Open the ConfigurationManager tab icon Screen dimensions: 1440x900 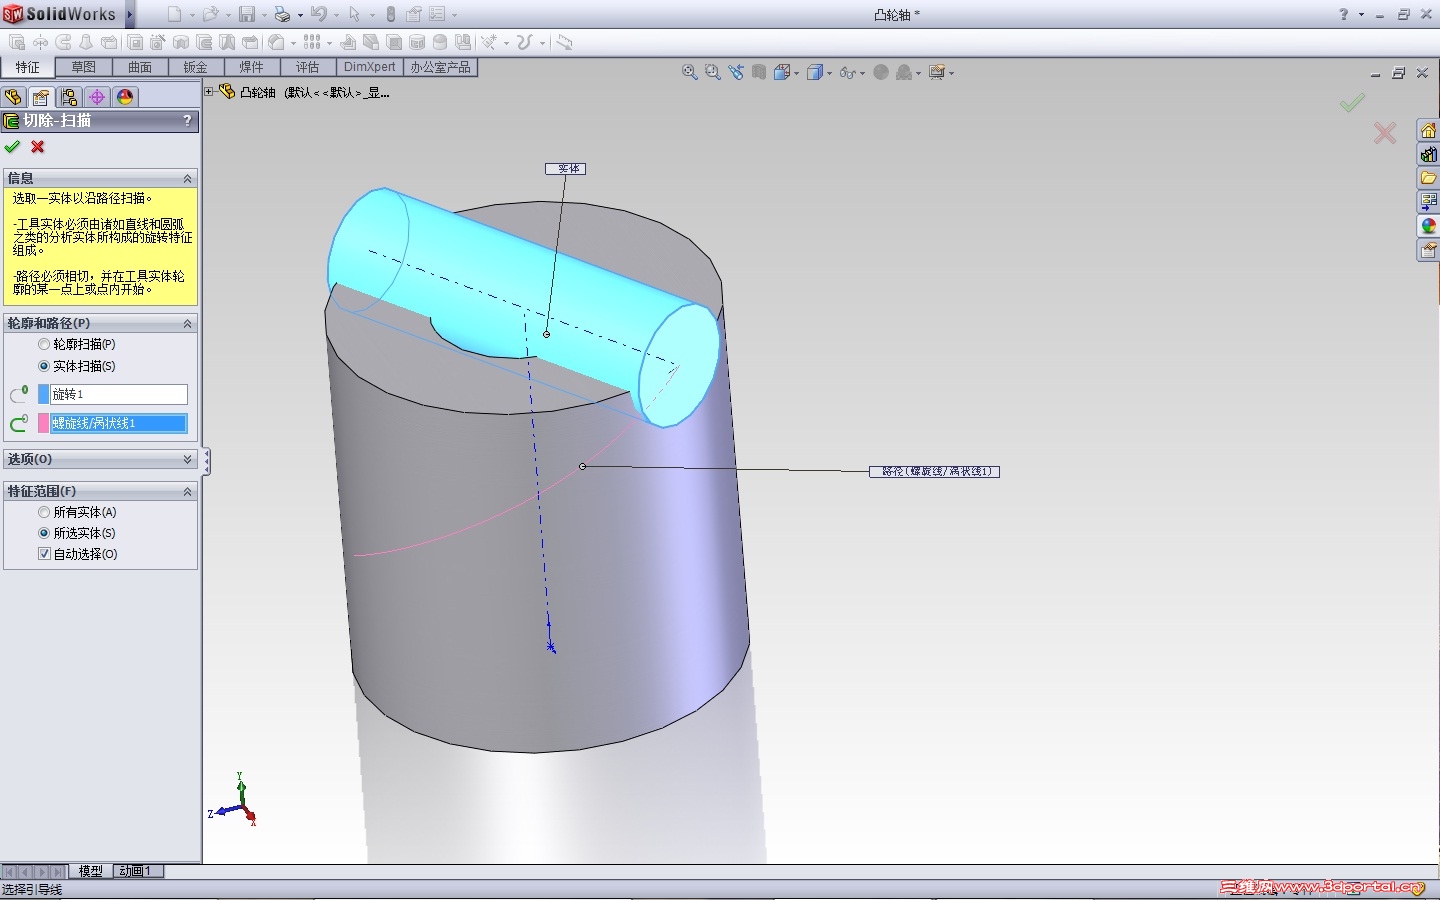click(x=69, y=97)
